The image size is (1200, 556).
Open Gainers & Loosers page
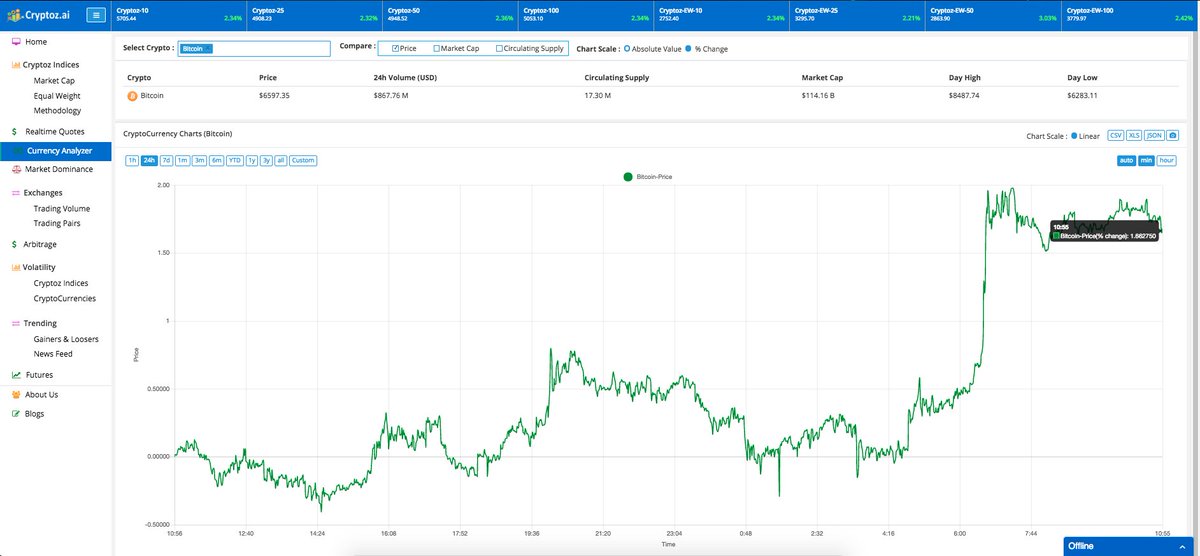coord(66,339)
